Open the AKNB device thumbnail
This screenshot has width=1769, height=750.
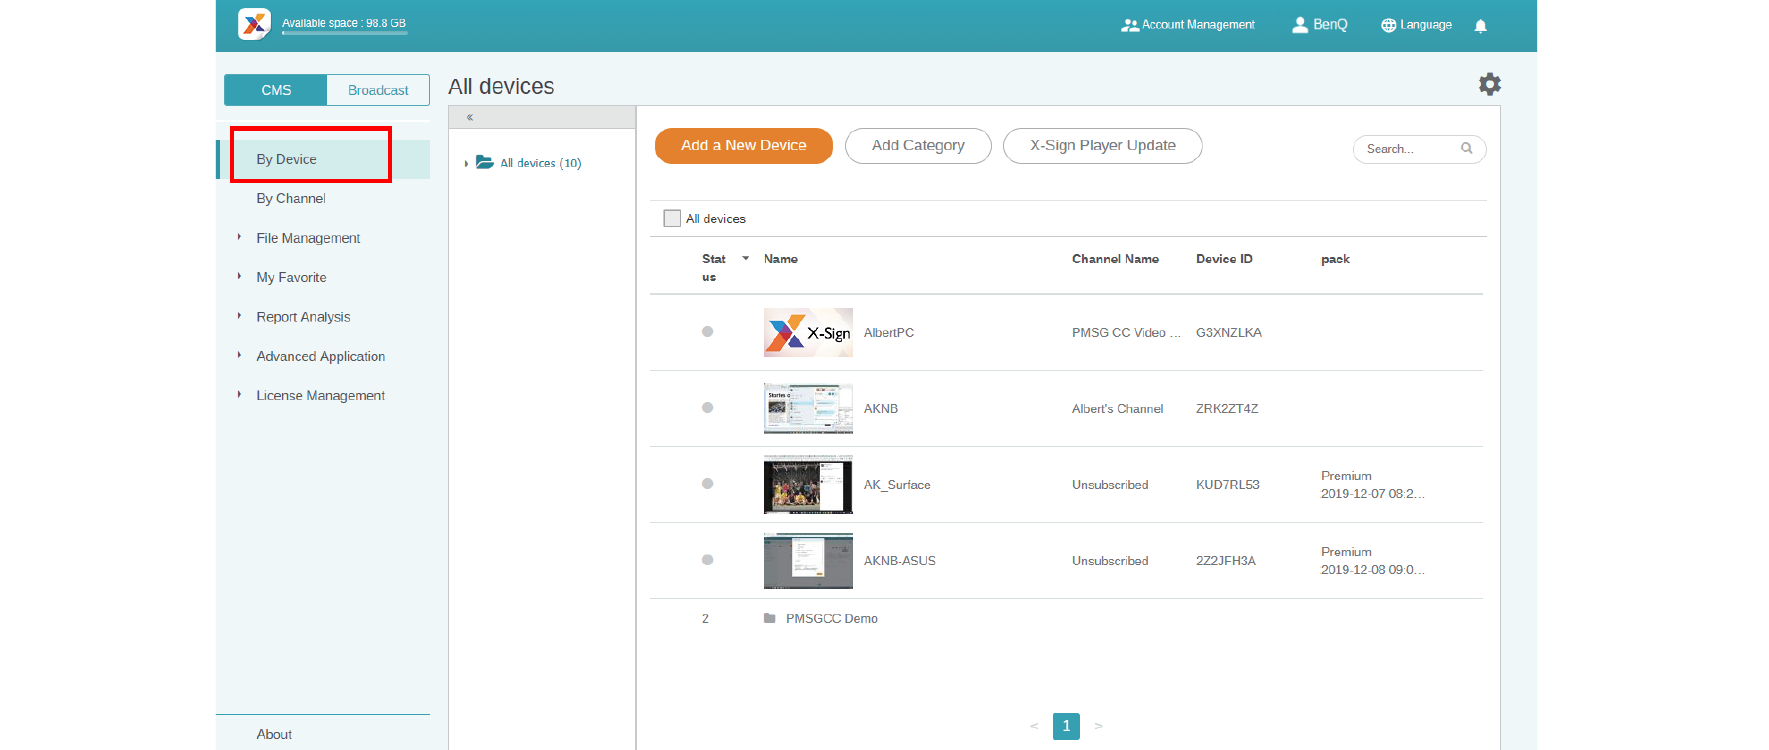808,408
